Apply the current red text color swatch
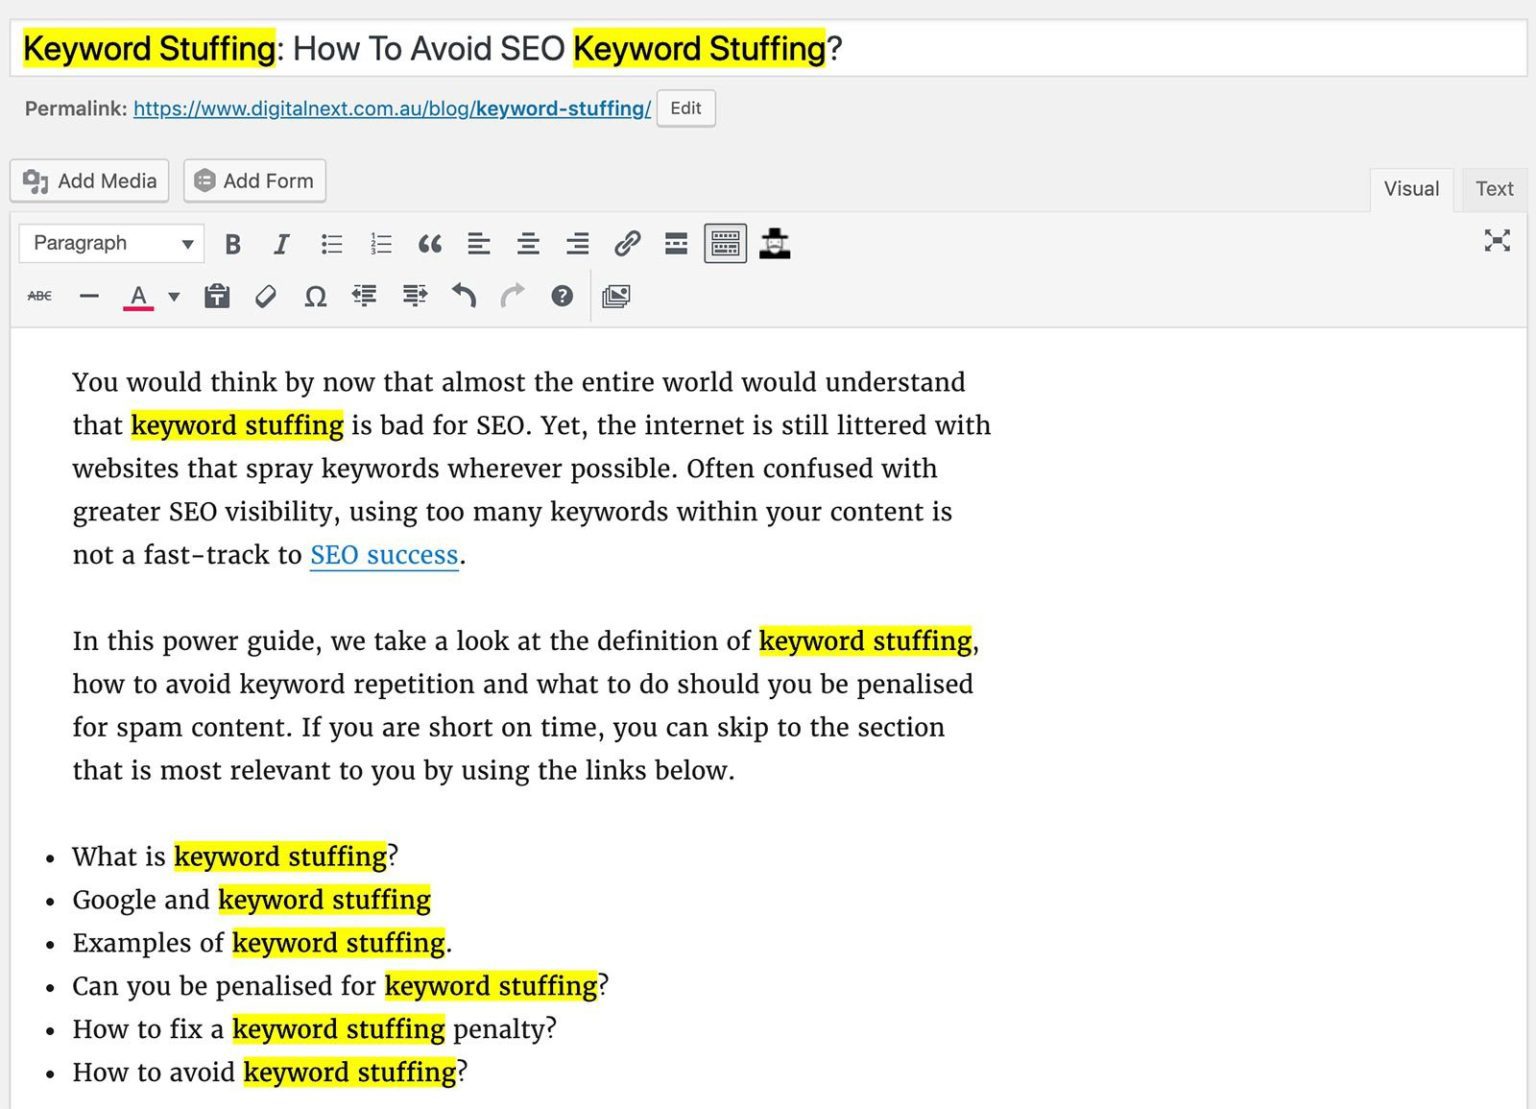 (139, 296)
